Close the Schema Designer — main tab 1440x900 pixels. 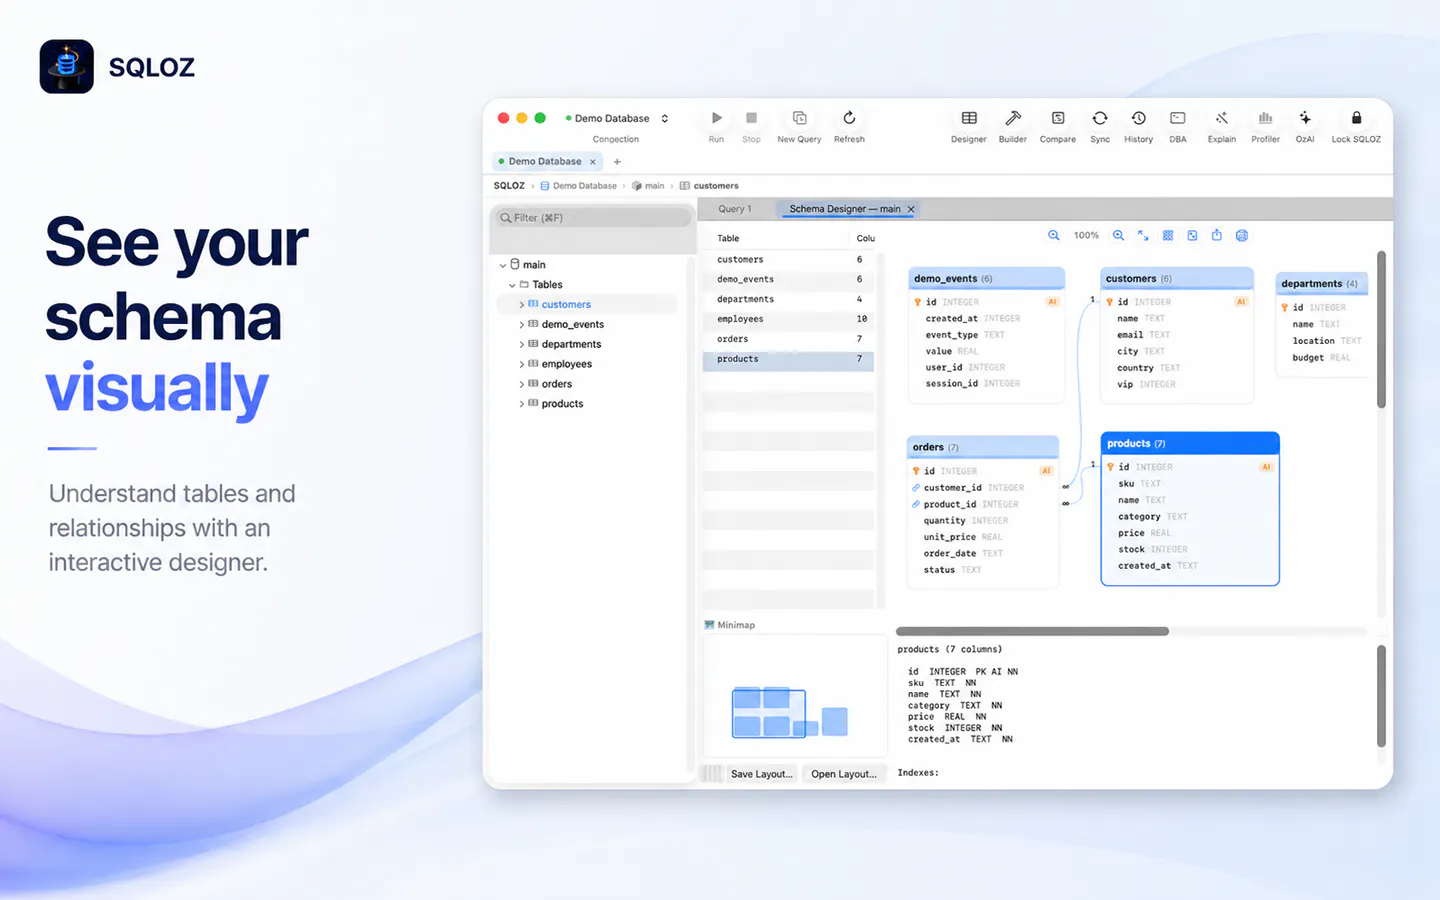[x=911, y=209]
